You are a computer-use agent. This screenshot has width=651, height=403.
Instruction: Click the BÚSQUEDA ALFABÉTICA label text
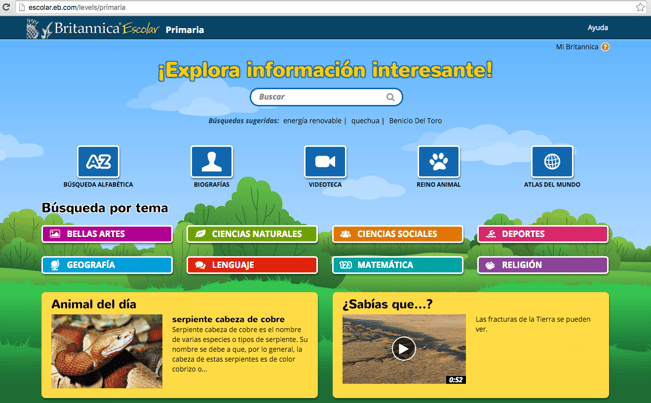click(98, 184)
